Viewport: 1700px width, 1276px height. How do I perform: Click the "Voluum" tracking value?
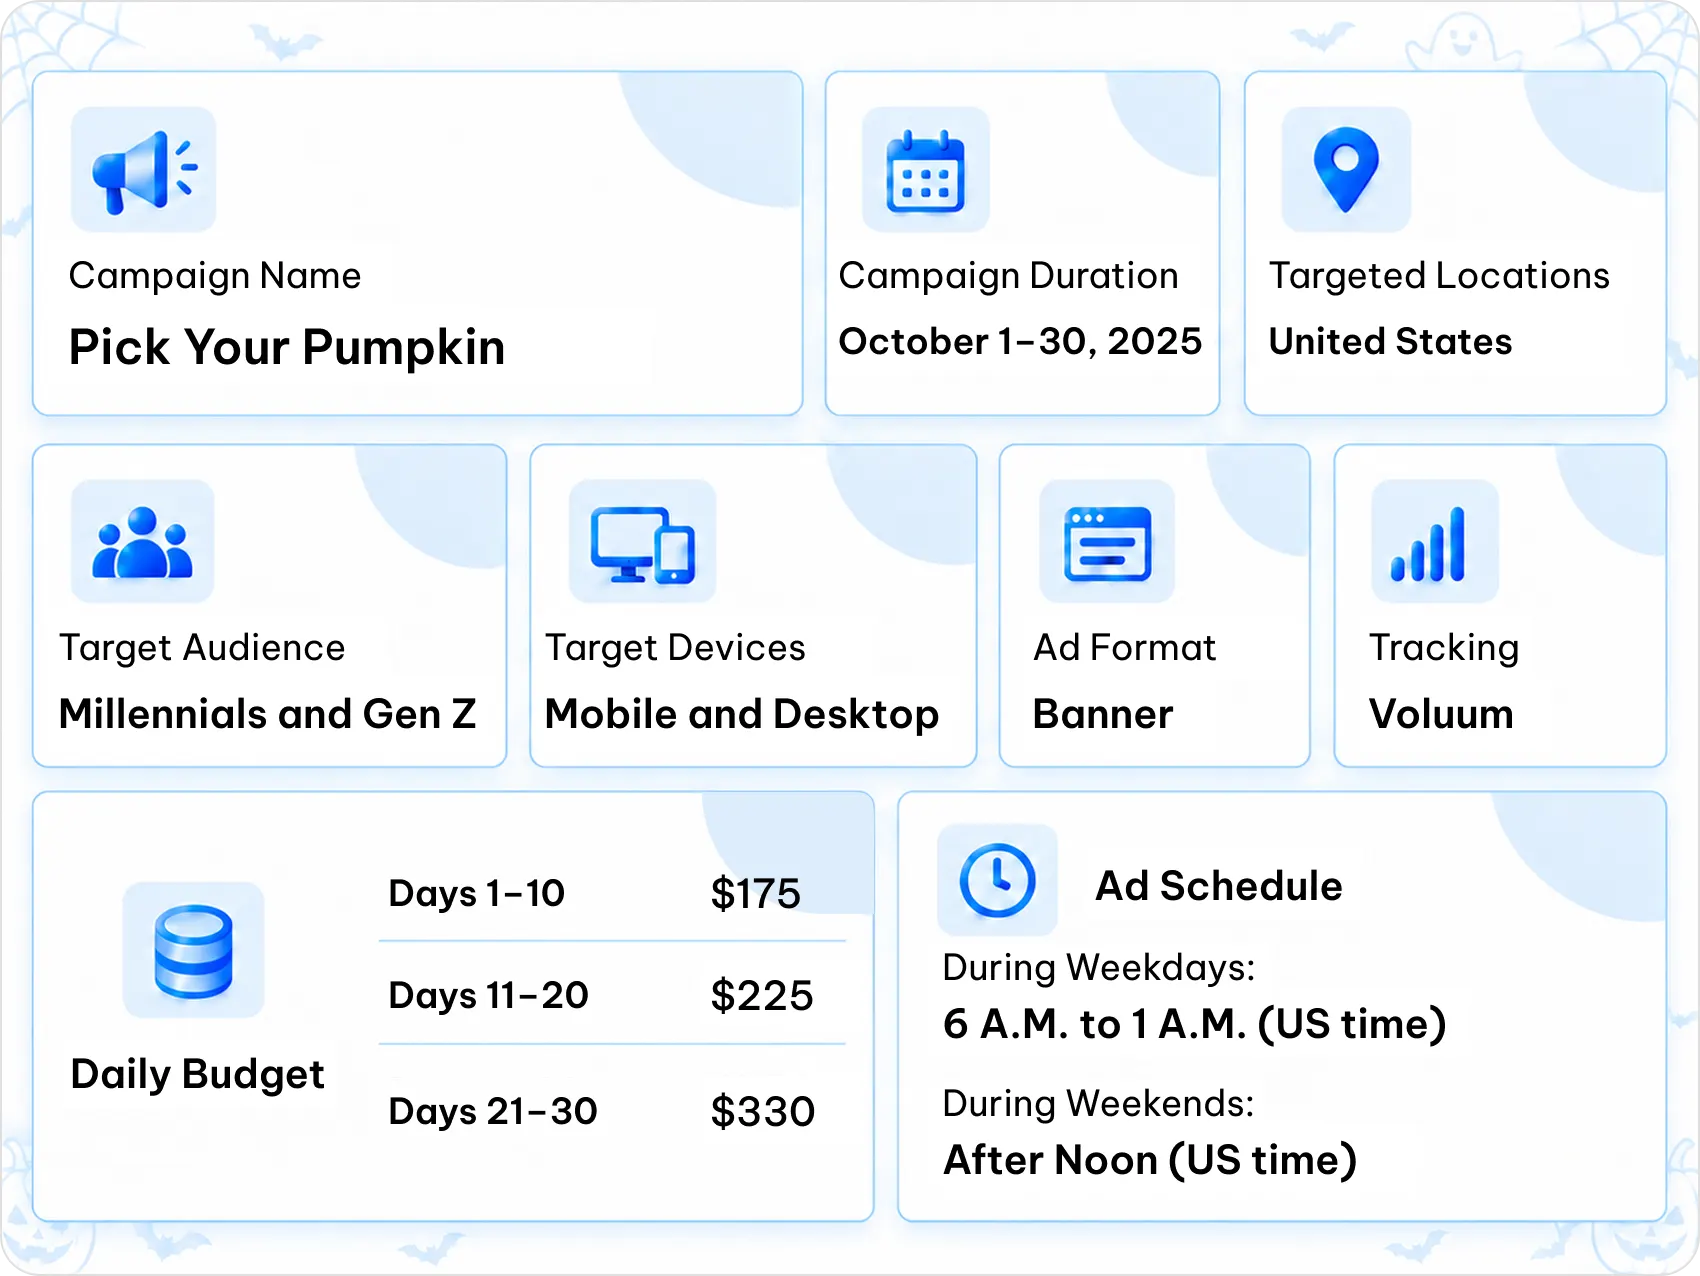[1441, 714]
